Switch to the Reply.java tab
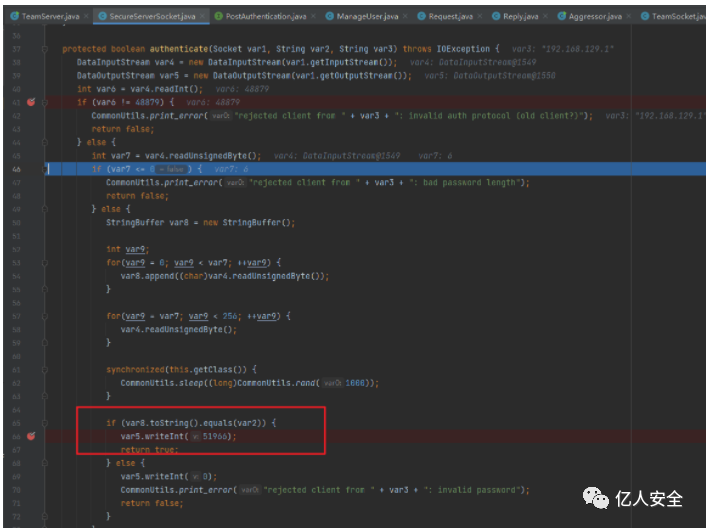 click(520, 16)
